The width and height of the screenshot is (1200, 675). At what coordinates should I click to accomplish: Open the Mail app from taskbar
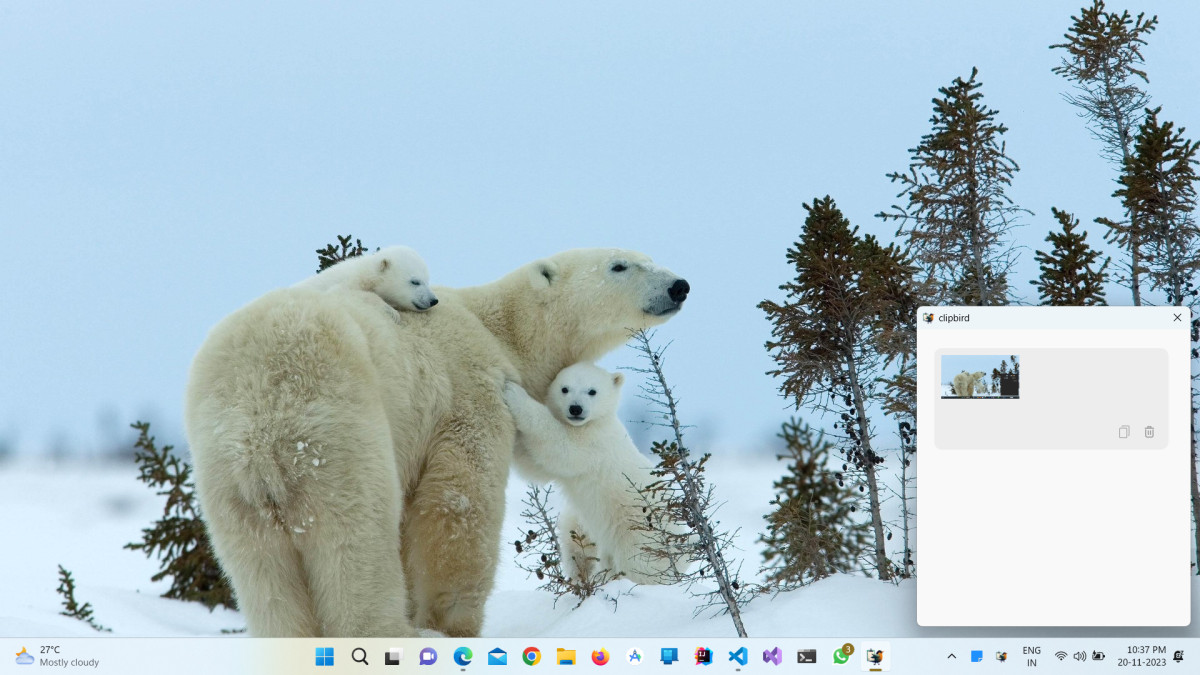tap(497, 656)
